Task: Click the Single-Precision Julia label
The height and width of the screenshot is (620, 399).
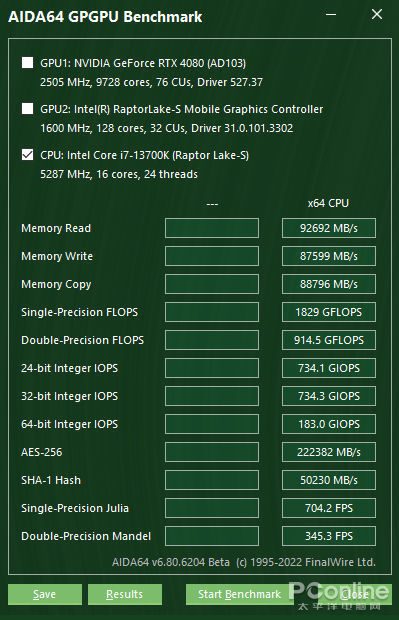Action: 75,508
